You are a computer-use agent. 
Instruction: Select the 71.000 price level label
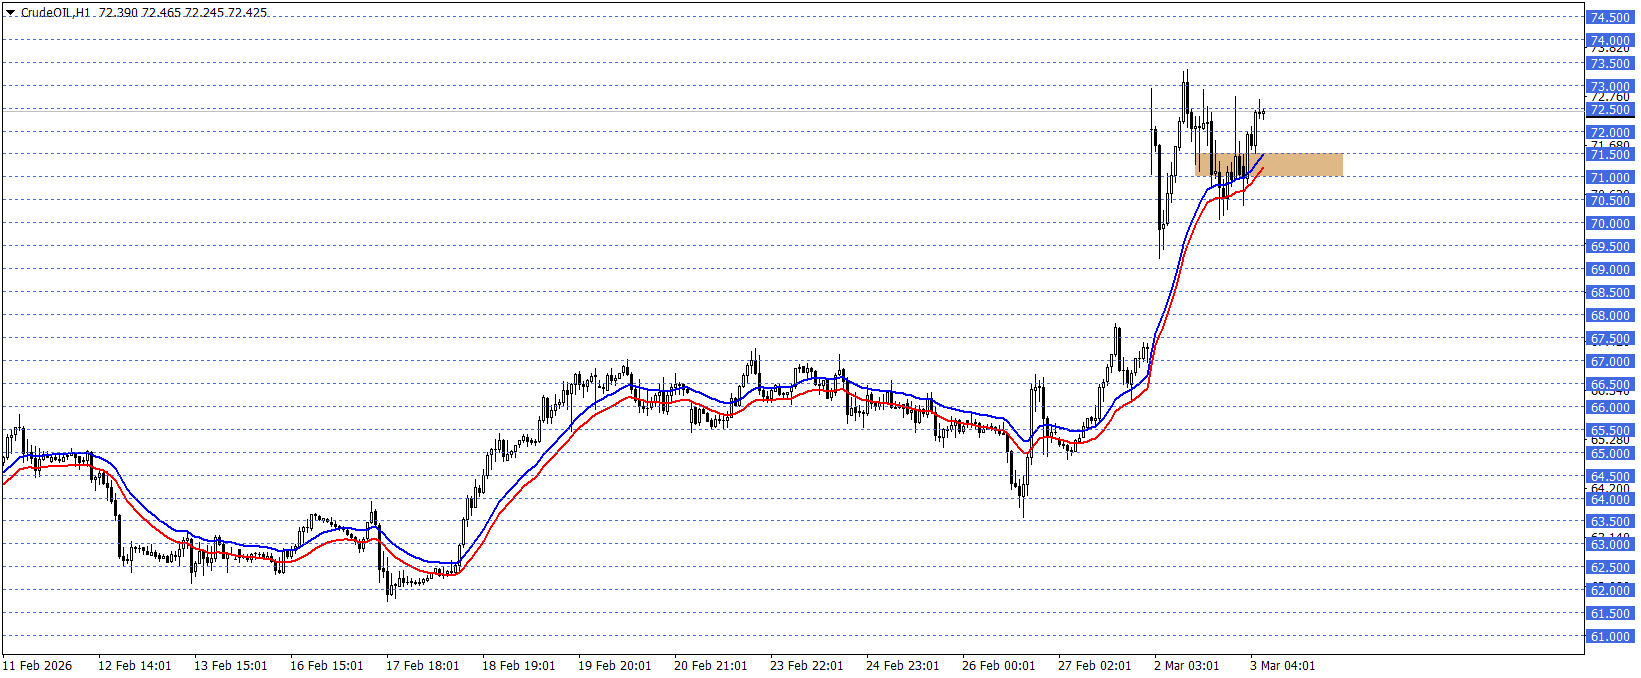1610,178
